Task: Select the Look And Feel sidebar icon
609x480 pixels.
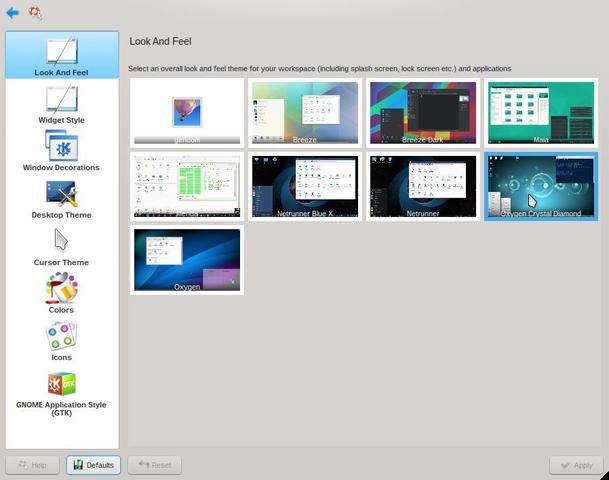Action: click(x=62, y=55)
